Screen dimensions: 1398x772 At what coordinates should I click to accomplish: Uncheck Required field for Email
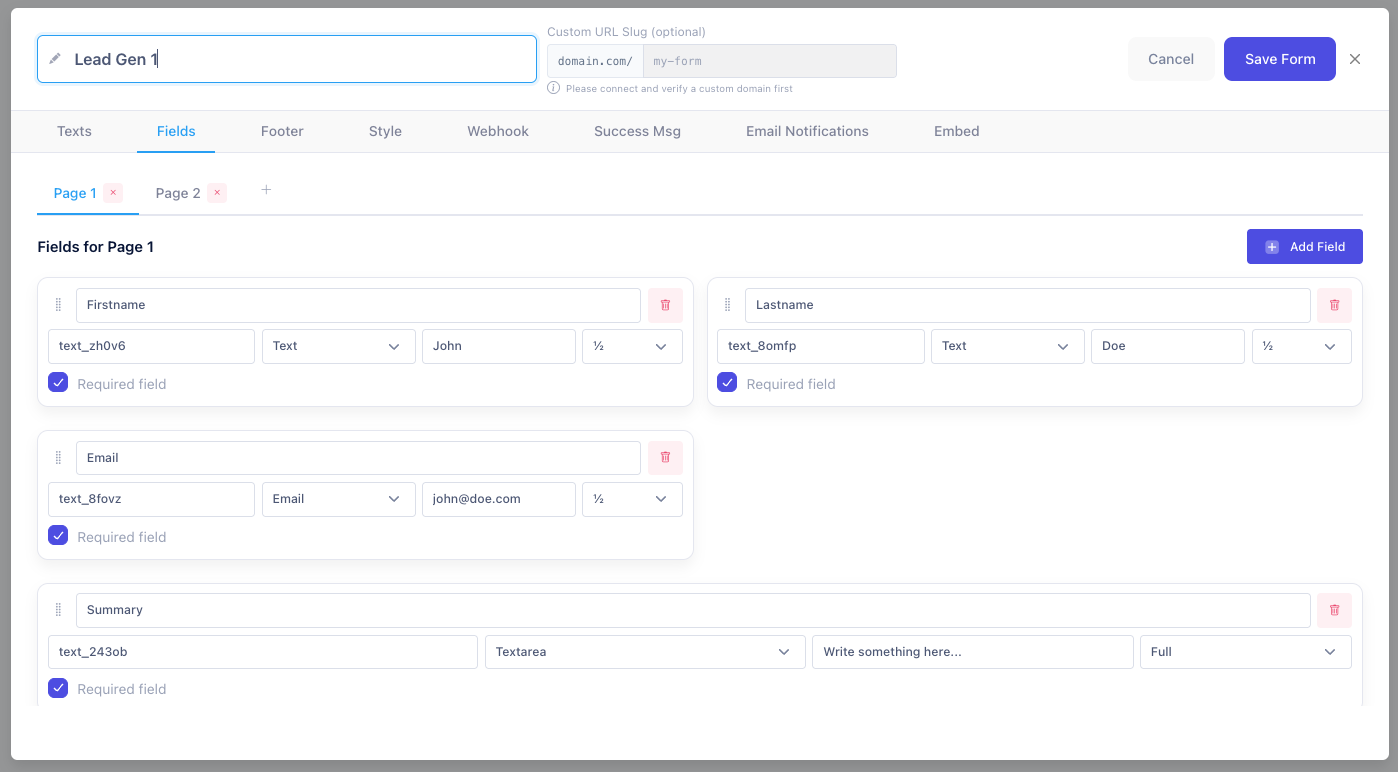click(x=58, y=535)
